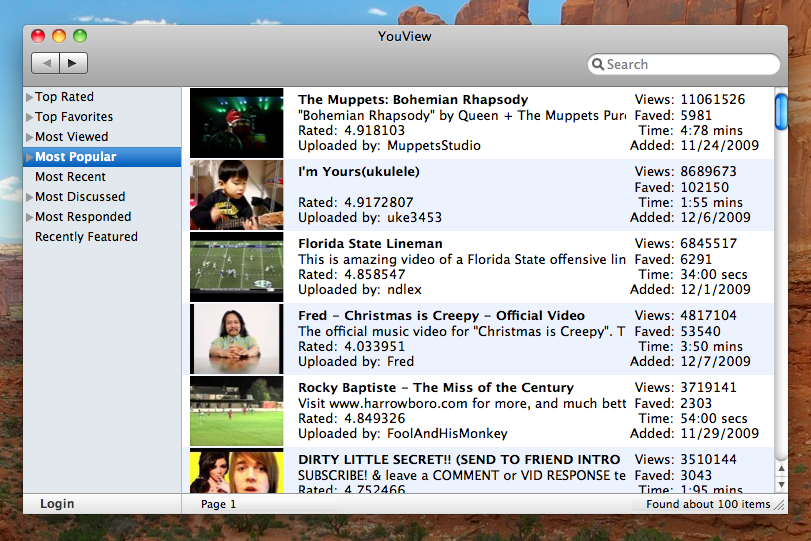Click the Login button
The height and width of the screenshot is (541, 811).
[57, 504]
